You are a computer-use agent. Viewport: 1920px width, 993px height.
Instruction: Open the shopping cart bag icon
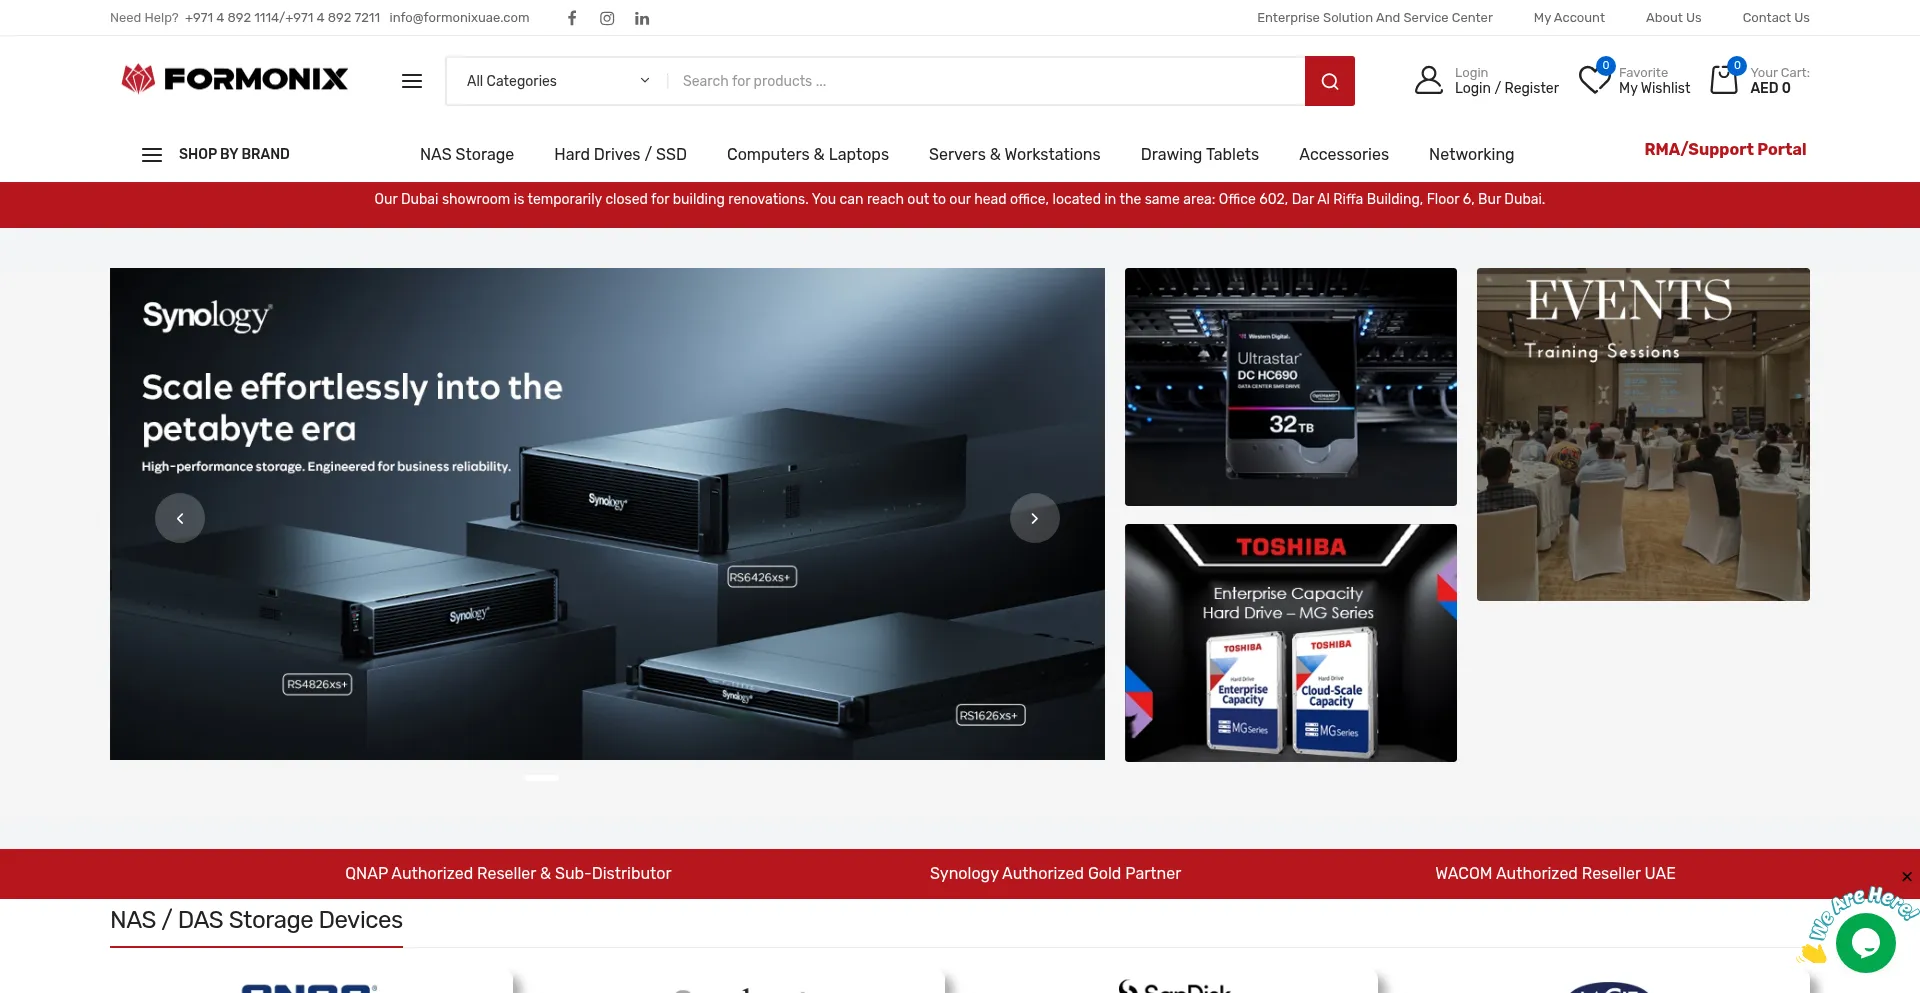point(1725,79)
